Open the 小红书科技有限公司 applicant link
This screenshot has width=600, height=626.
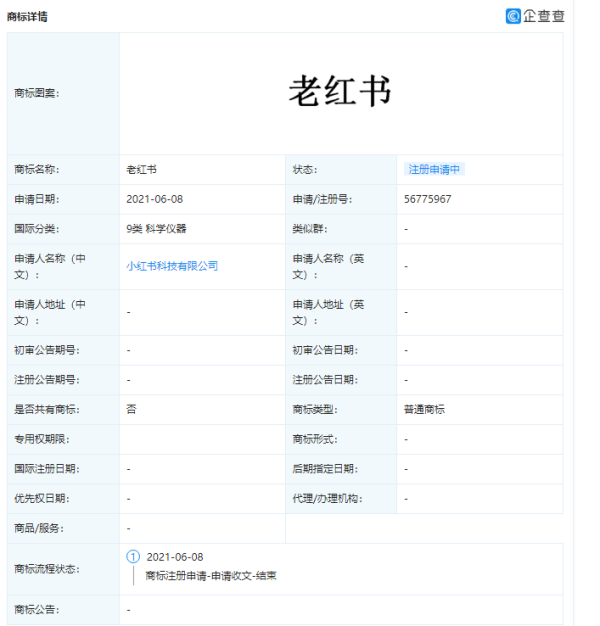(172, 266)
